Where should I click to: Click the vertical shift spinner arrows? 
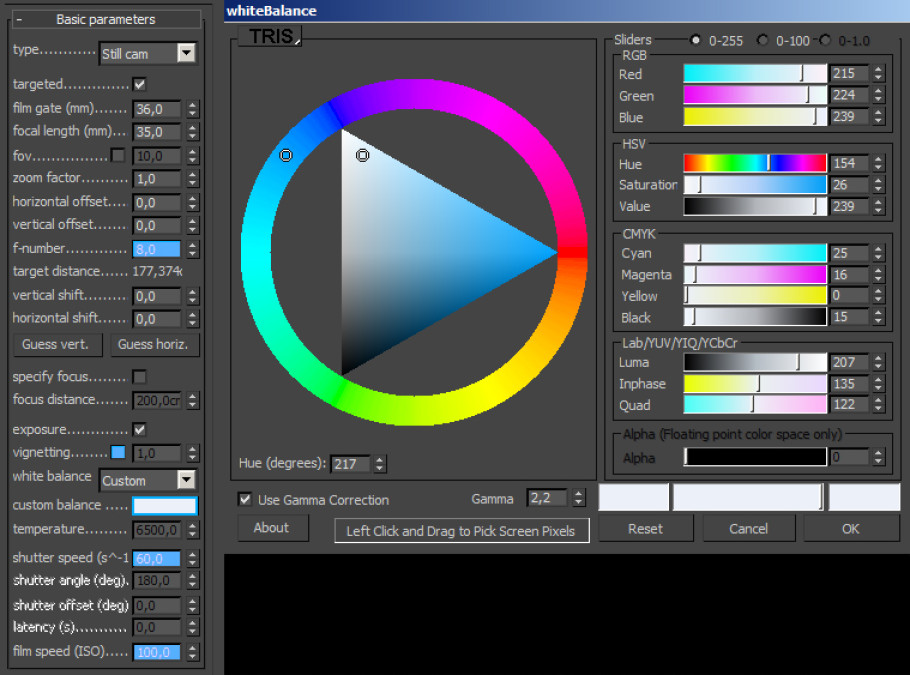(x=193, y=296)
